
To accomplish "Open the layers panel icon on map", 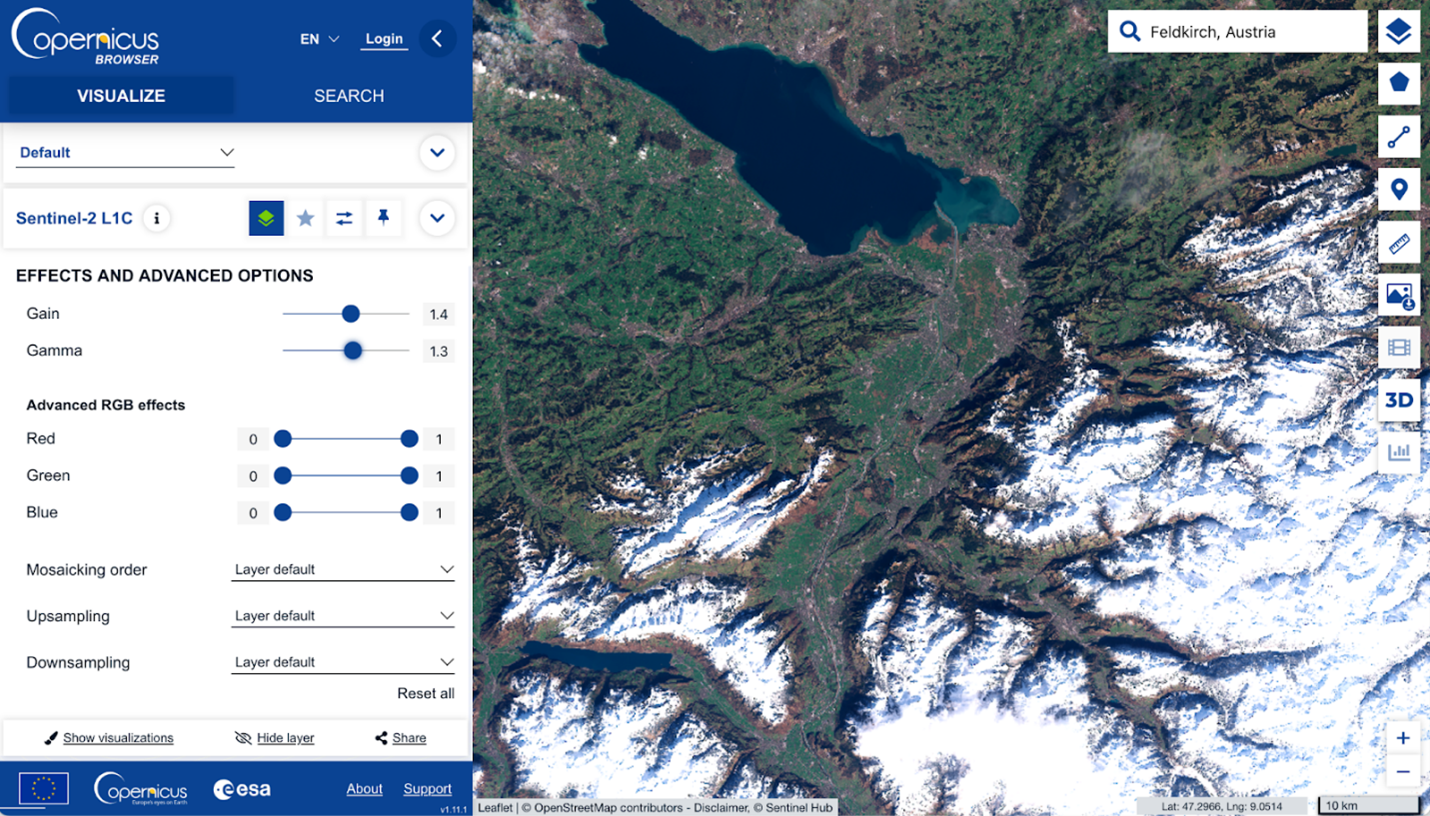I will (x=1398, y=32).
